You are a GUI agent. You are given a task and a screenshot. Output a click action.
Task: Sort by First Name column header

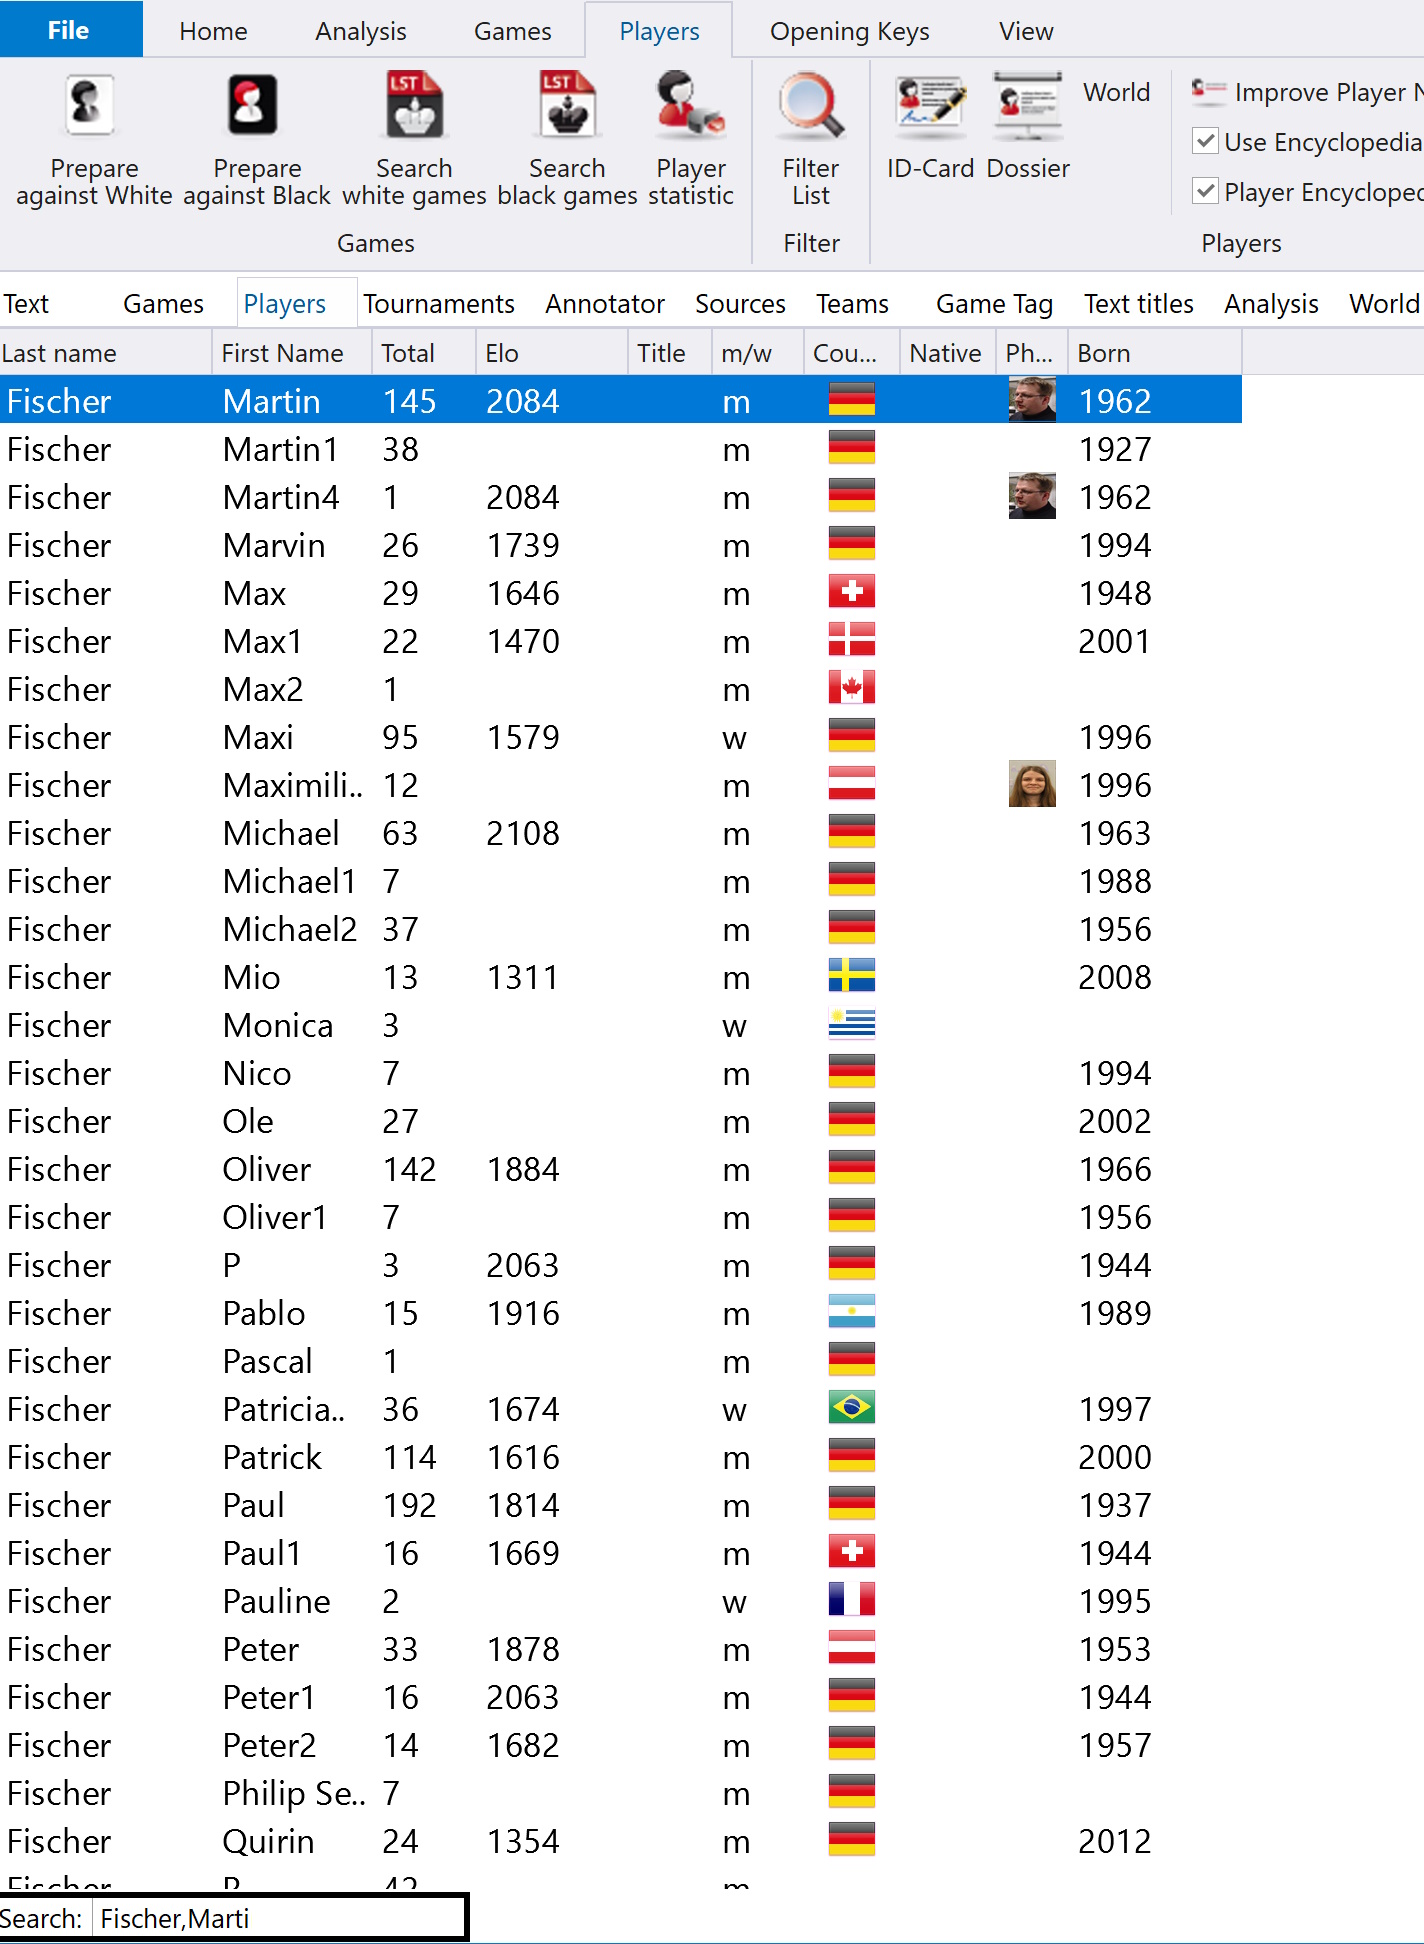point(292,353)
